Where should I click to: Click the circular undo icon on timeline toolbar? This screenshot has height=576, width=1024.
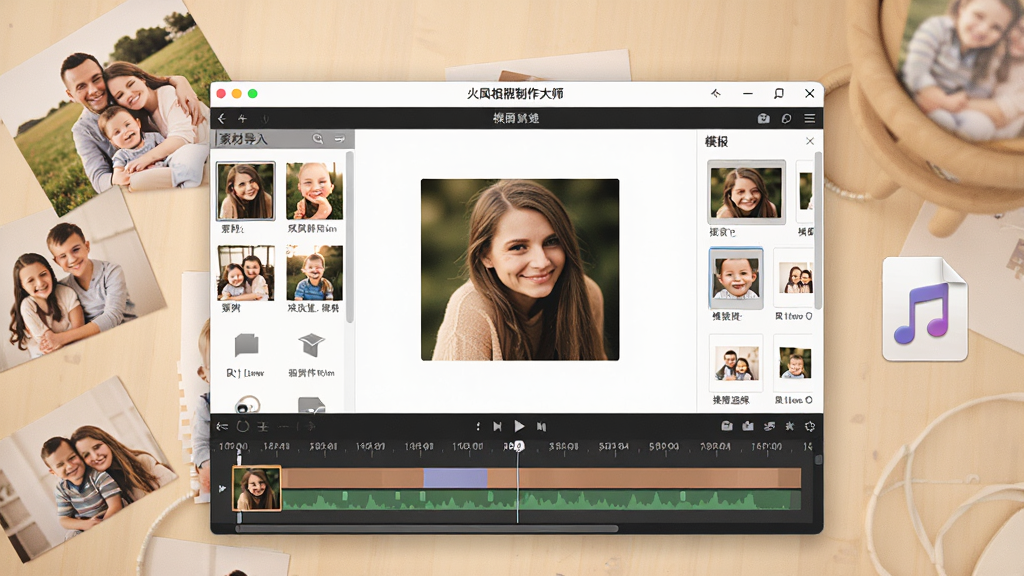coord(243,426)
